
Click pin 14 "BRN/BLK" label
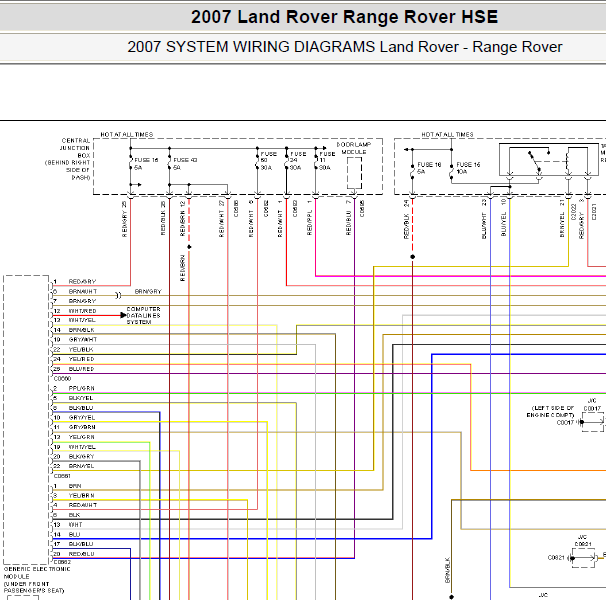(x=82, y=330)
